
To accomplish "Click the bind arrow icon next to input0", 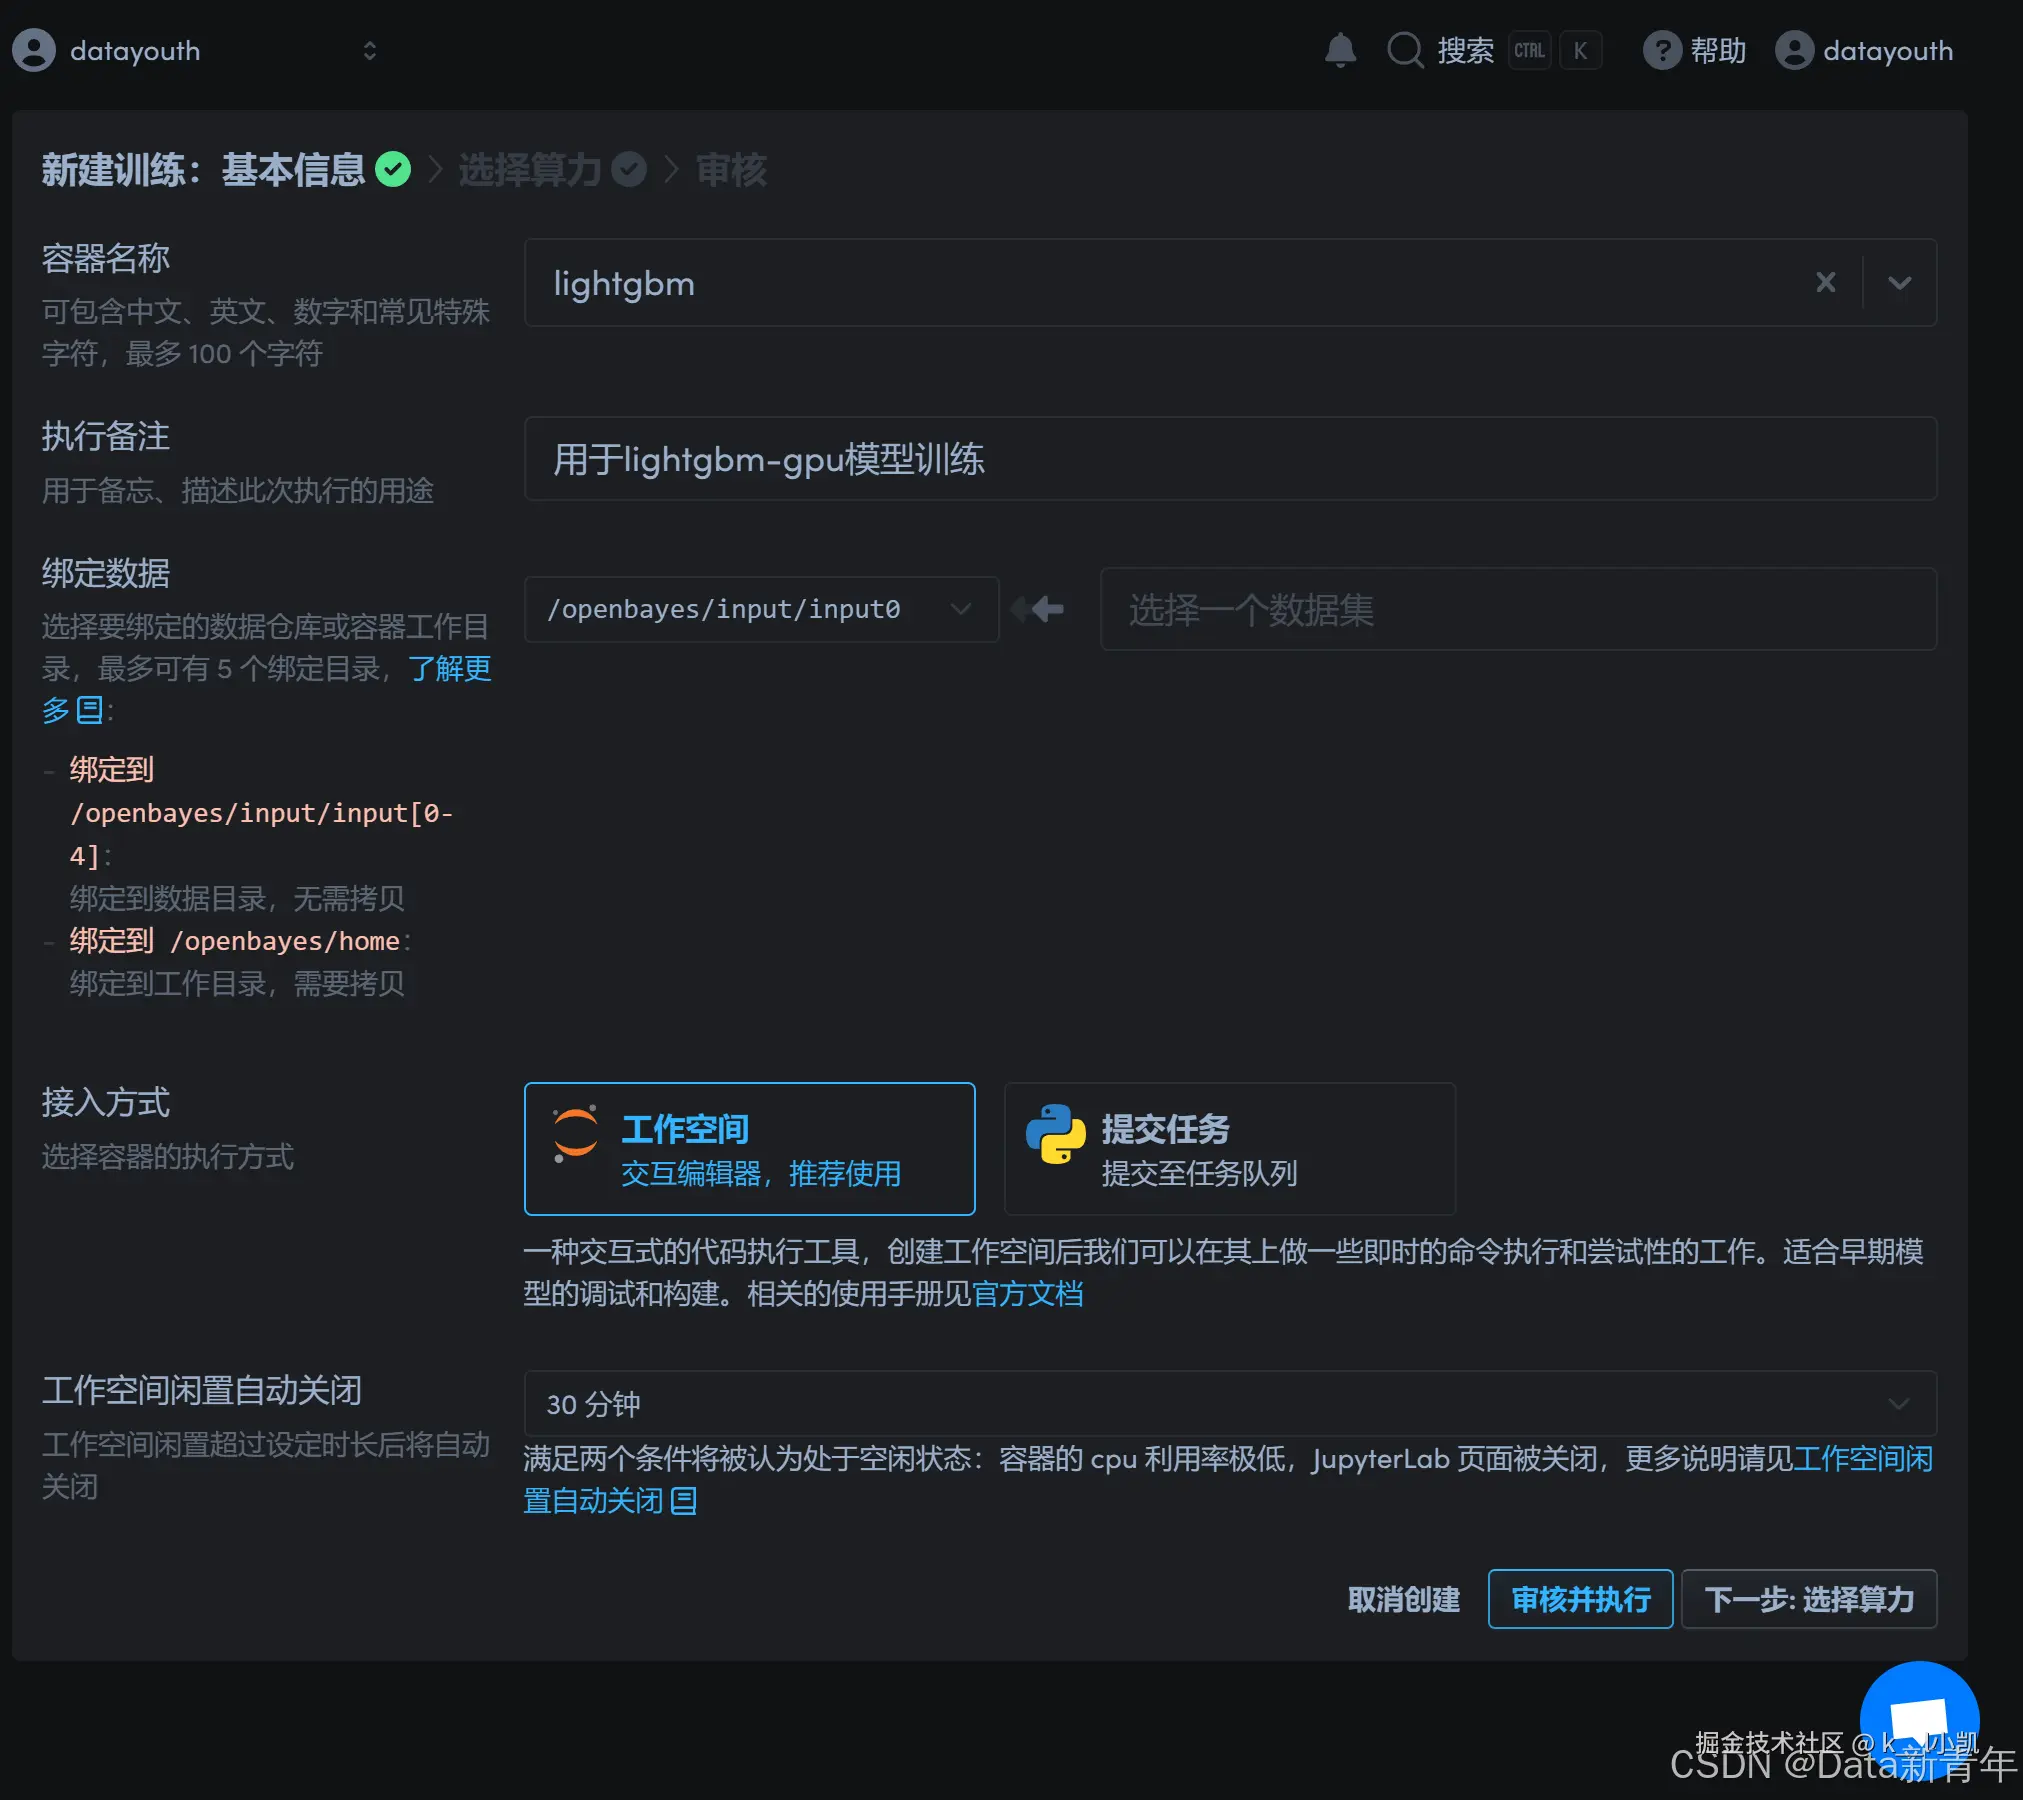I will click(x=1038, y=609).
